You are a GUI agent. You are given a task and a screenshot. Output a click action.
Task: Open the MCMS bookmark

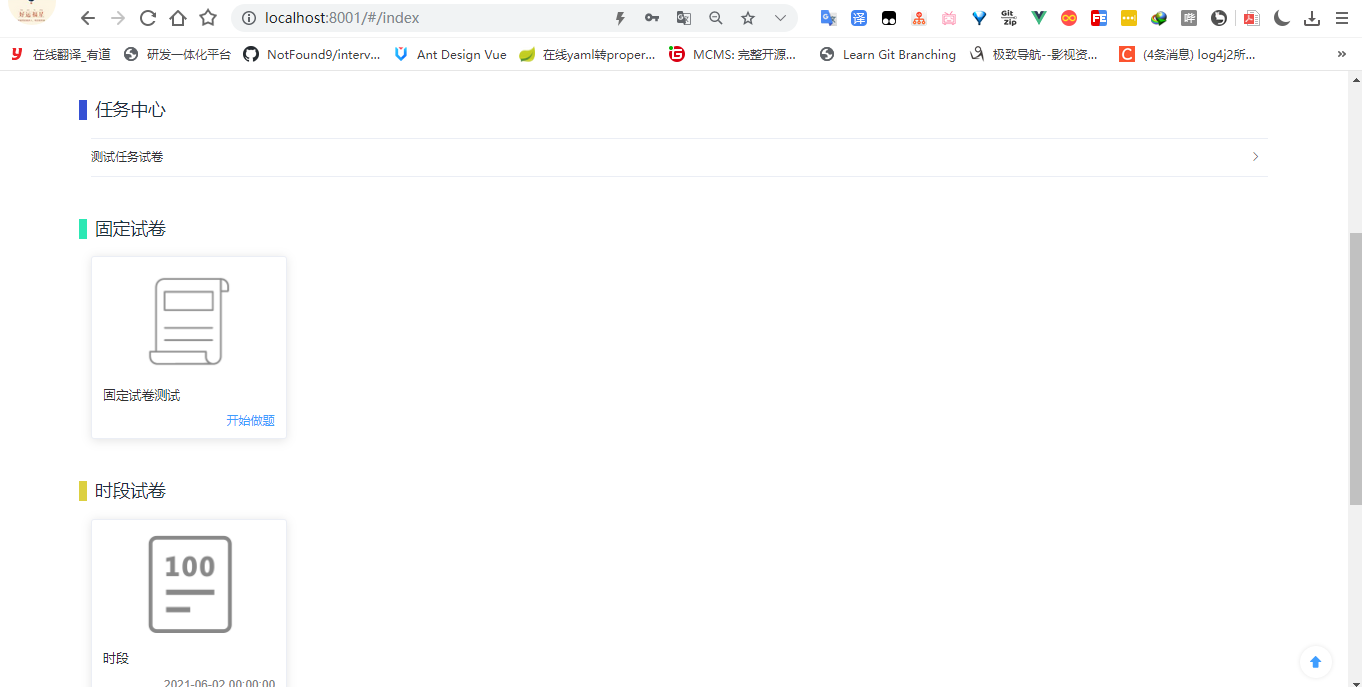click(733, 55)
